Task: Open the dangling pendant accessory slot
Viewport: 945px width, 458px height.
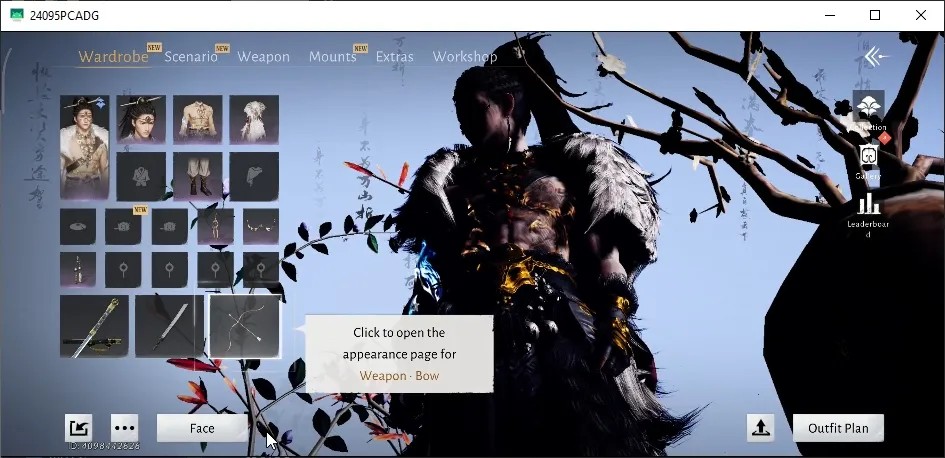Action: pyautogui.click(x=215, y=227)
